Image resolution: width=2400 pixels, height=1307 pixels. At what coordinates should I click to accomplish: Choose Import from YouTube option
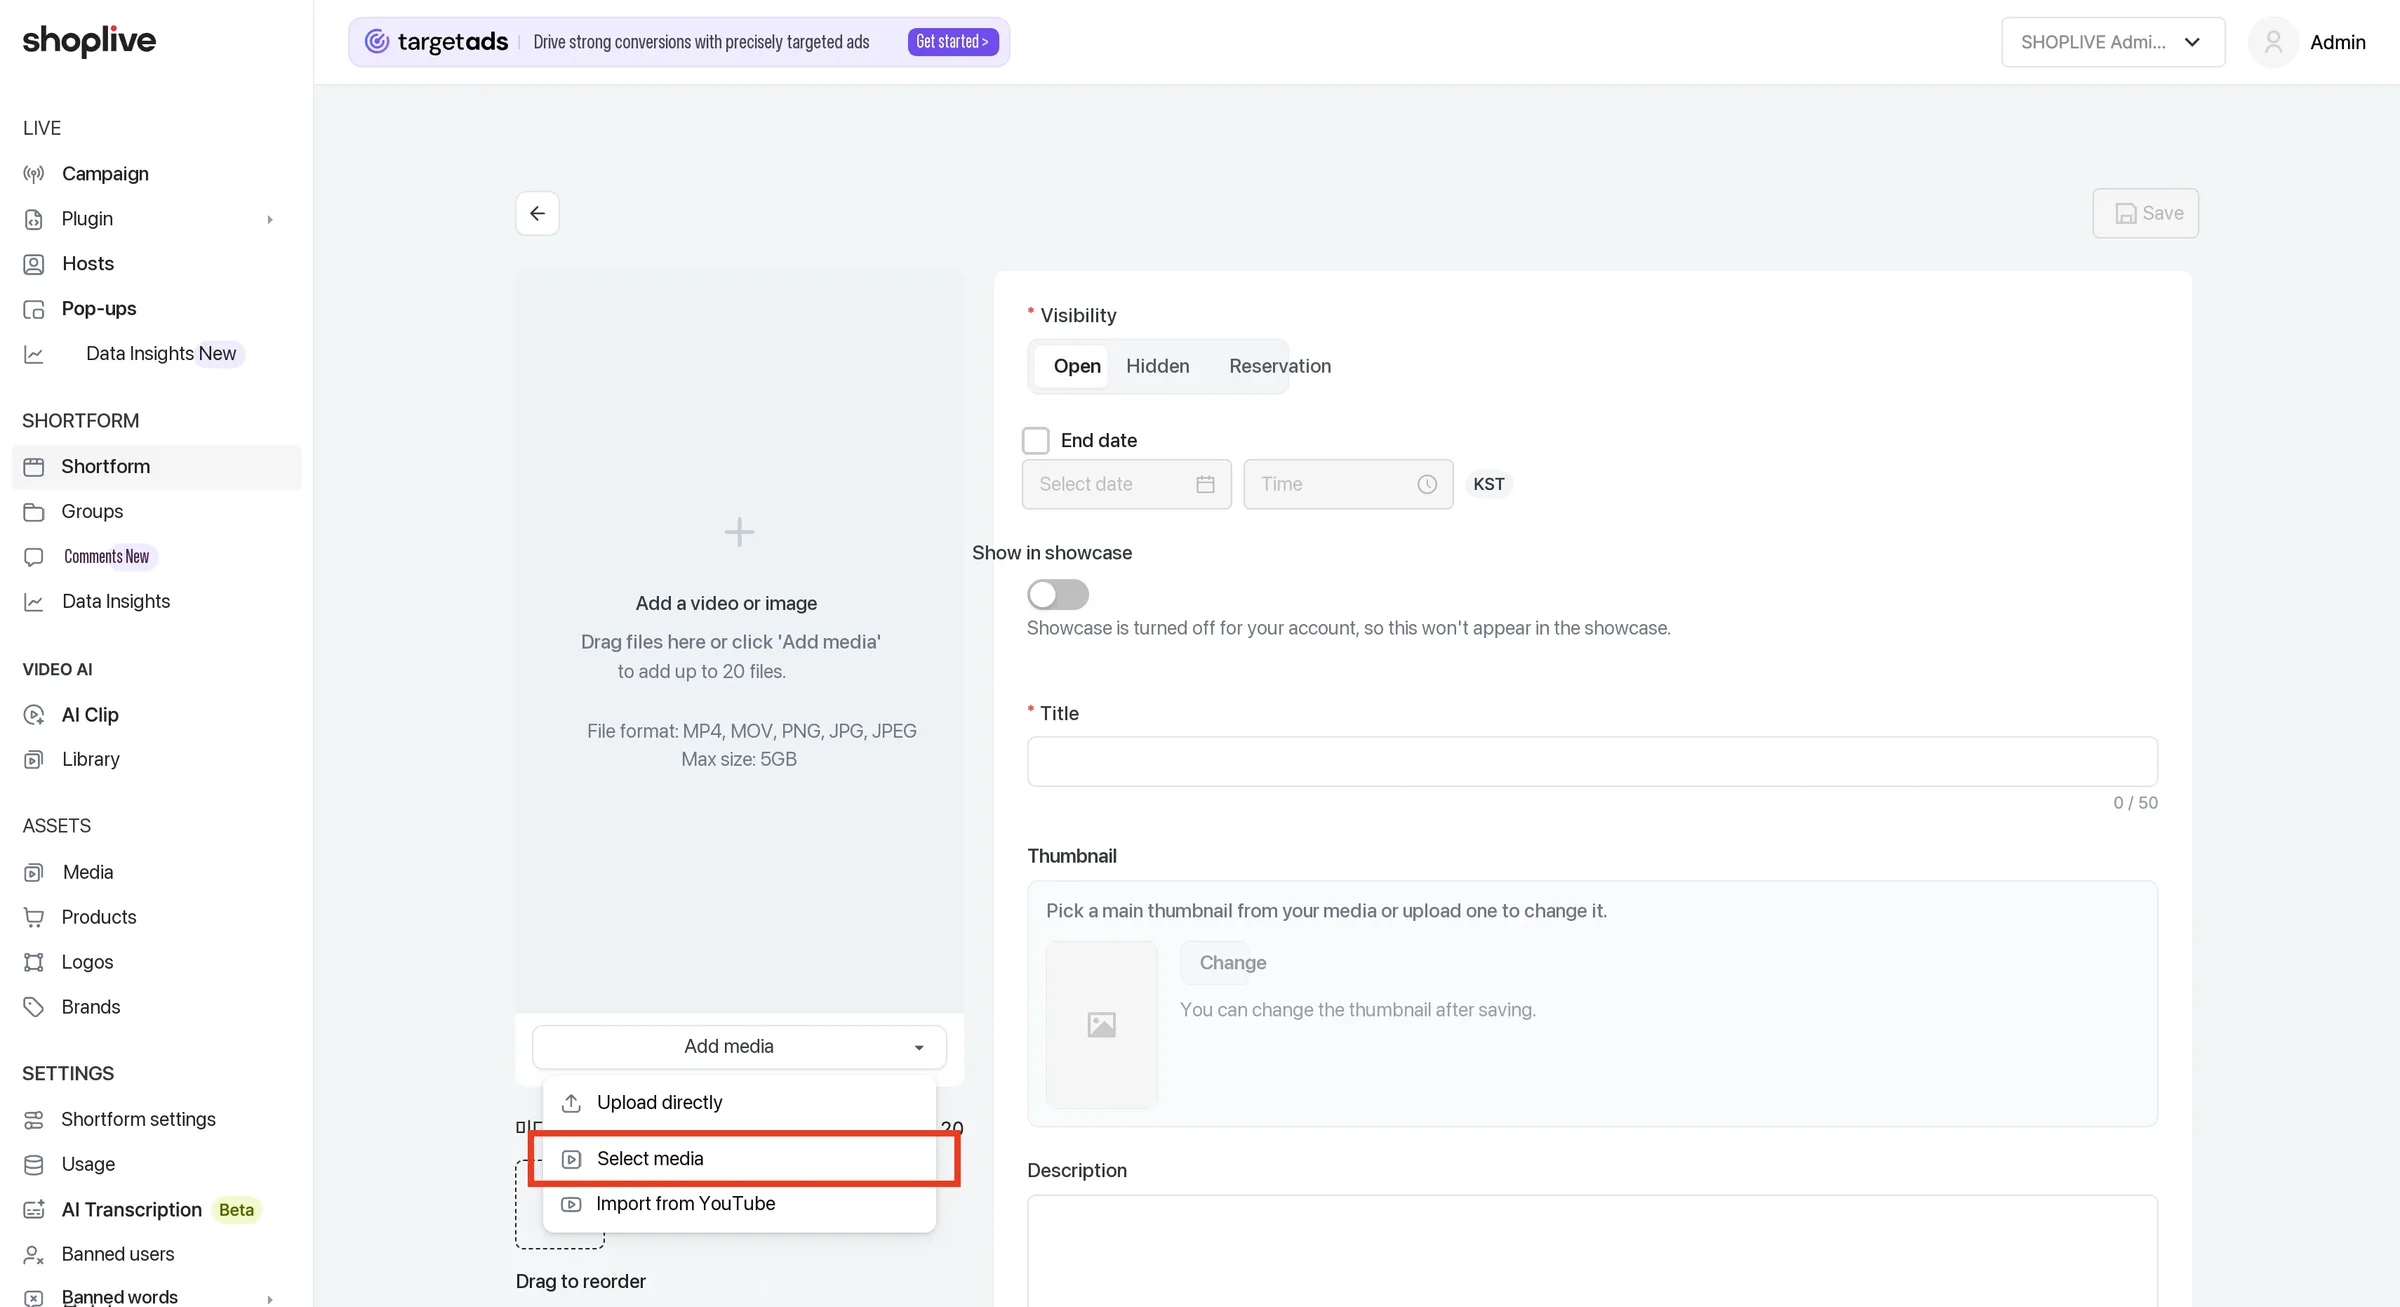[739, 1204]
